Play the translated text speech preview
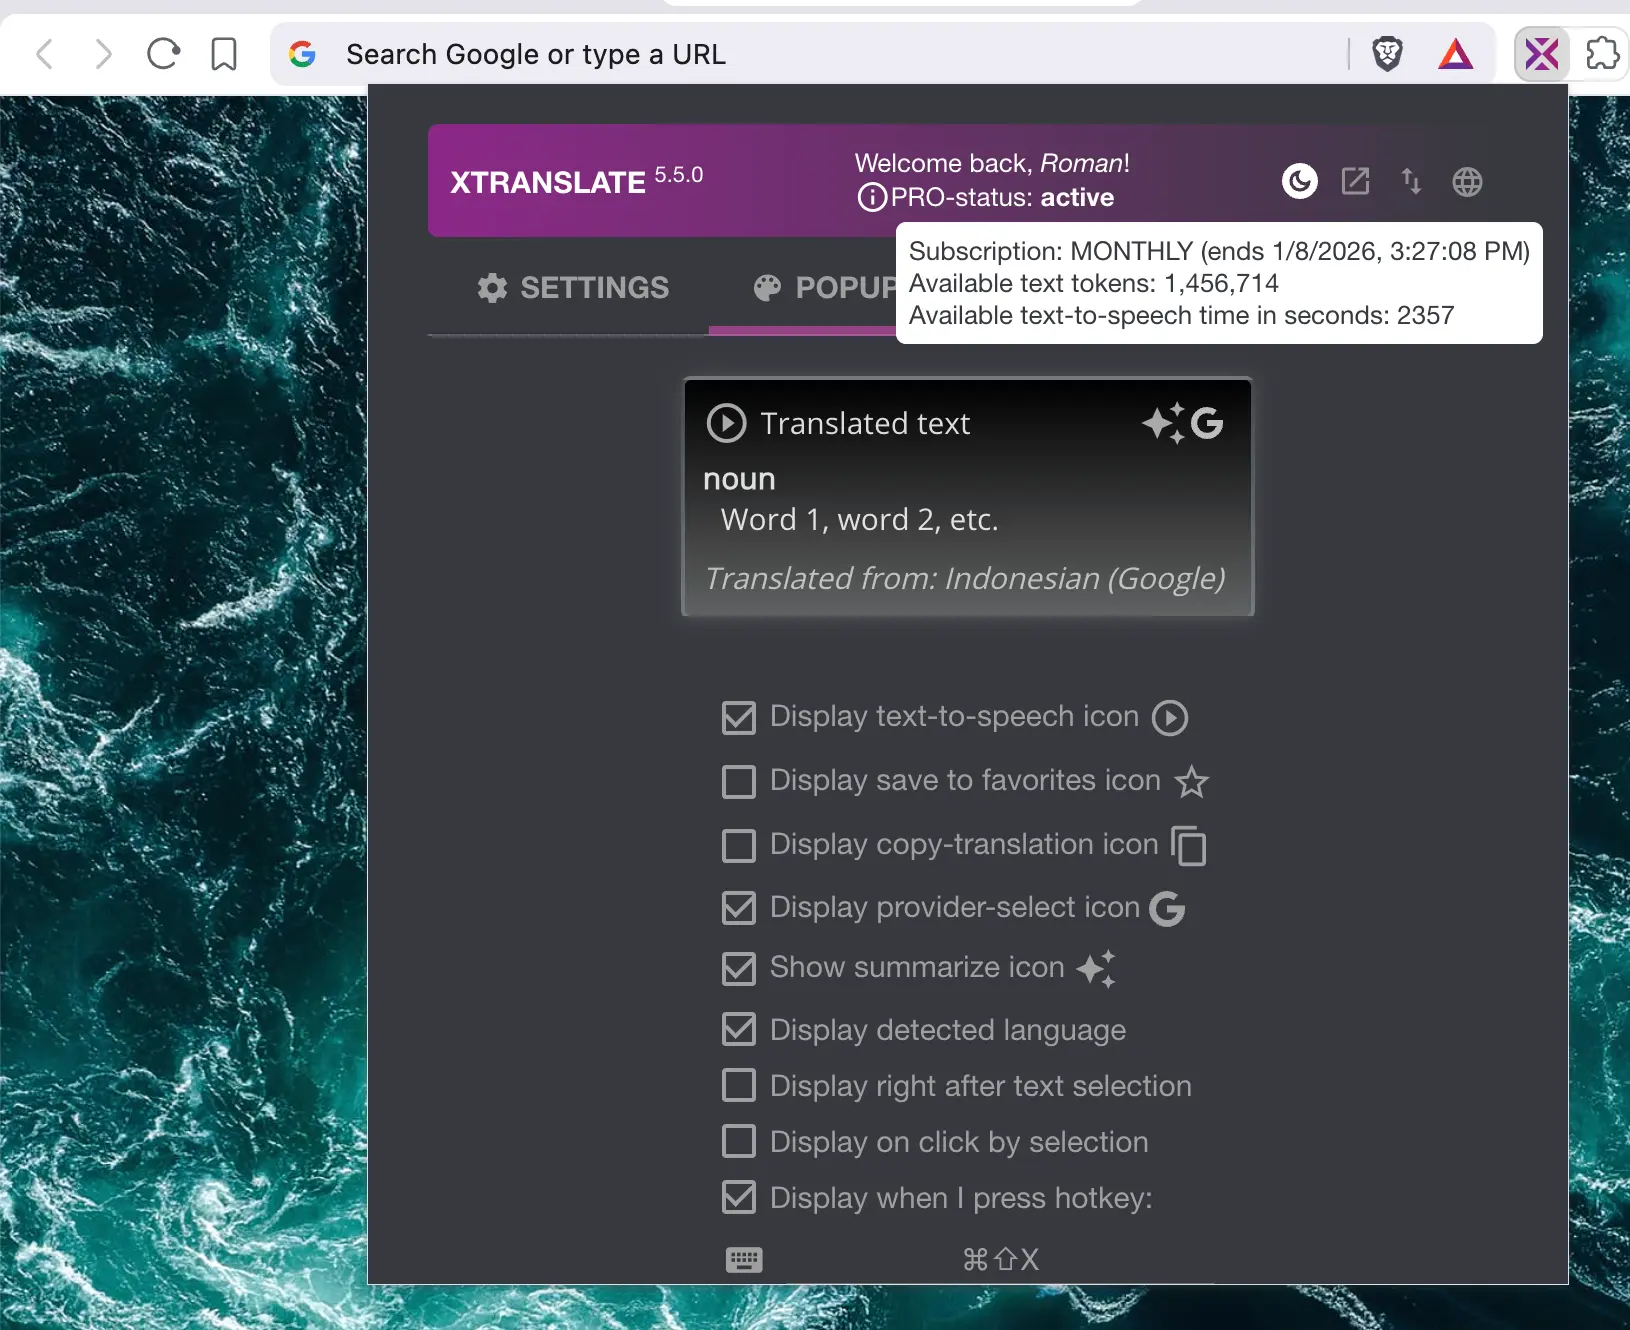Viewport: 1630px width, 1330px height. [x=726, y=423]
